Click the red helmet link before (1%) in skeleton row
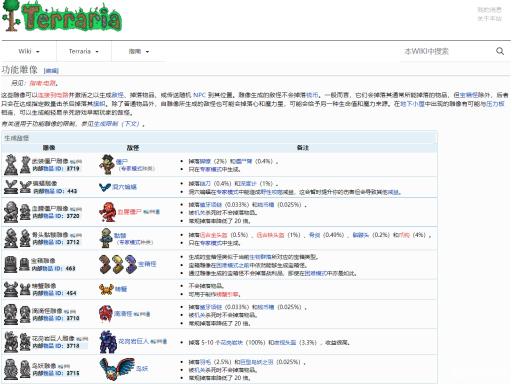The height and width of the screenshot is (384, 512). [270, 235]
